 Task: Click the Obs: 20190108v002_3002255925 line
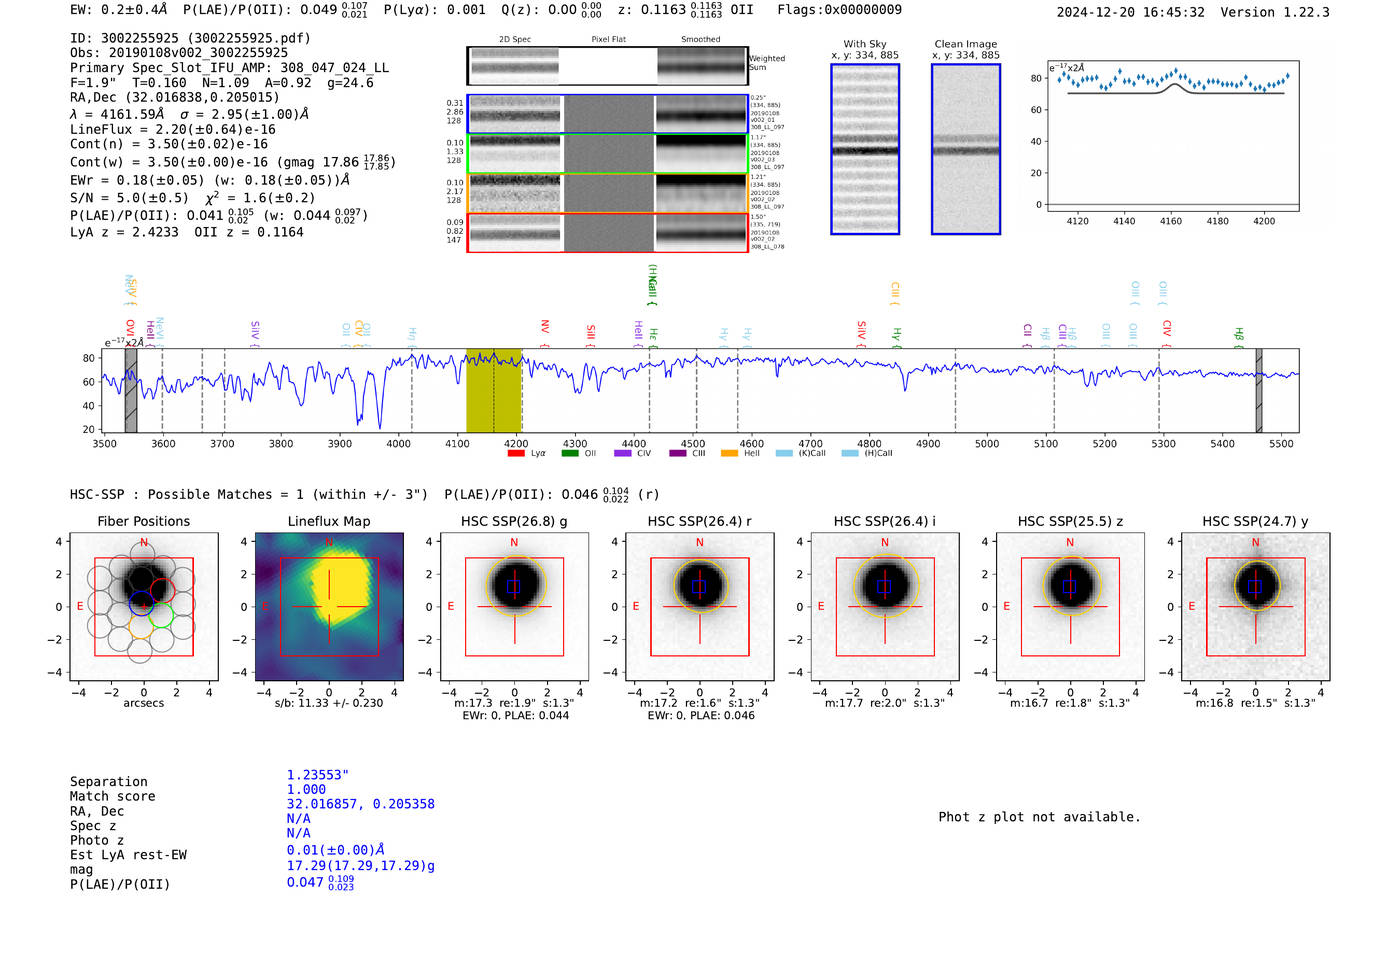pos(179,52)
